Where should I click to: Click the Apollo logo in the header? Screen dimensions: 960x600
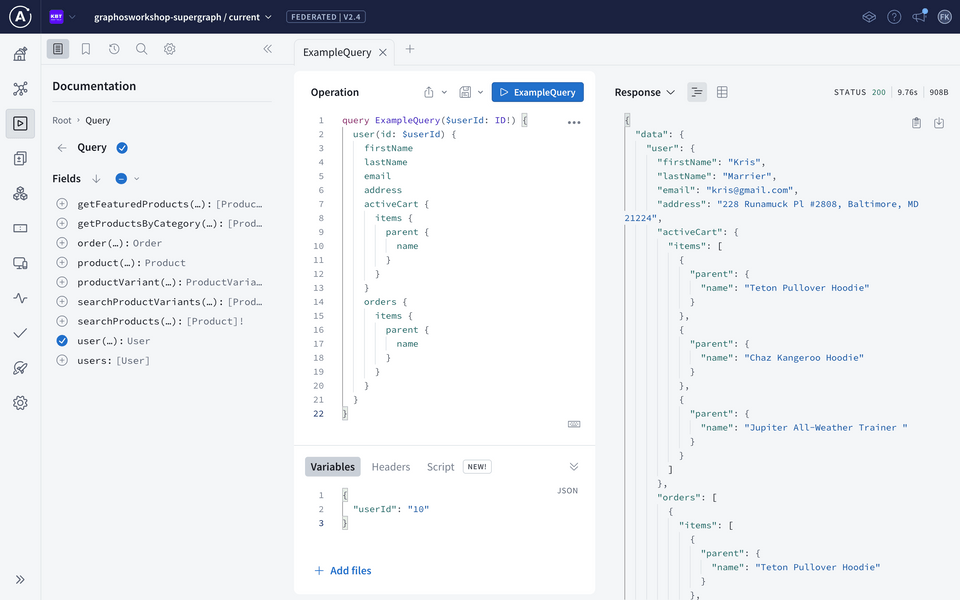[x=20, y=17]
